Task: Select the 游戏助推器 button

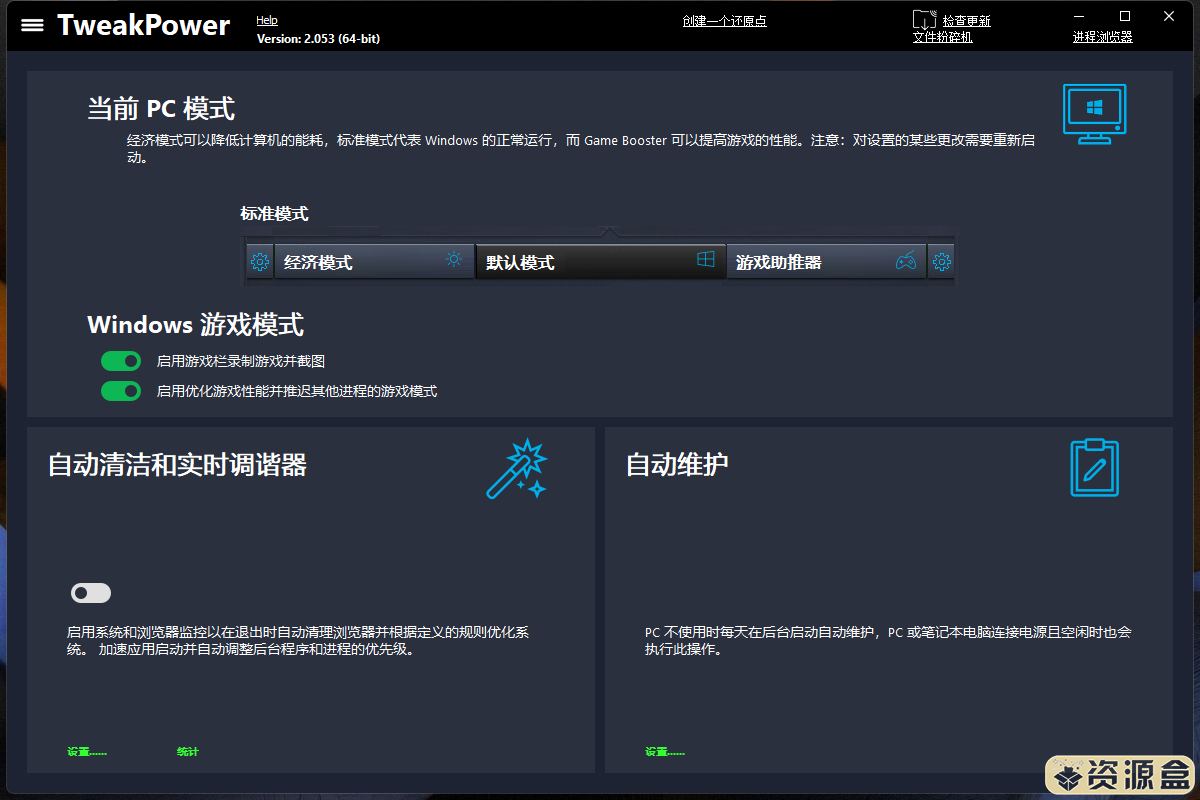Action: tap(827, 262)
